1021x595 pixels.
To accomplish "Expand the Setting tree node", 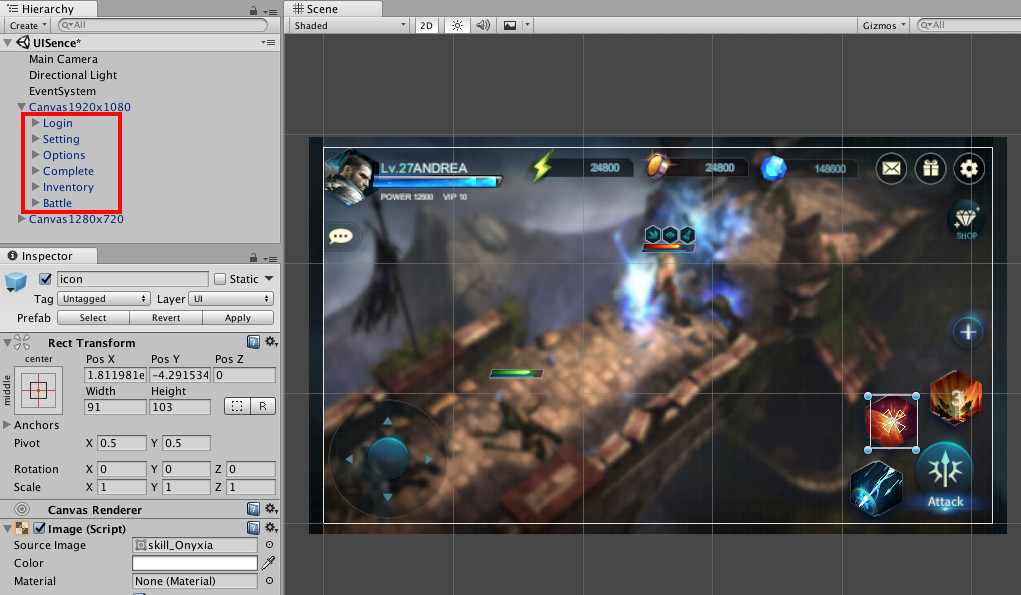I will tap(36, 139).
